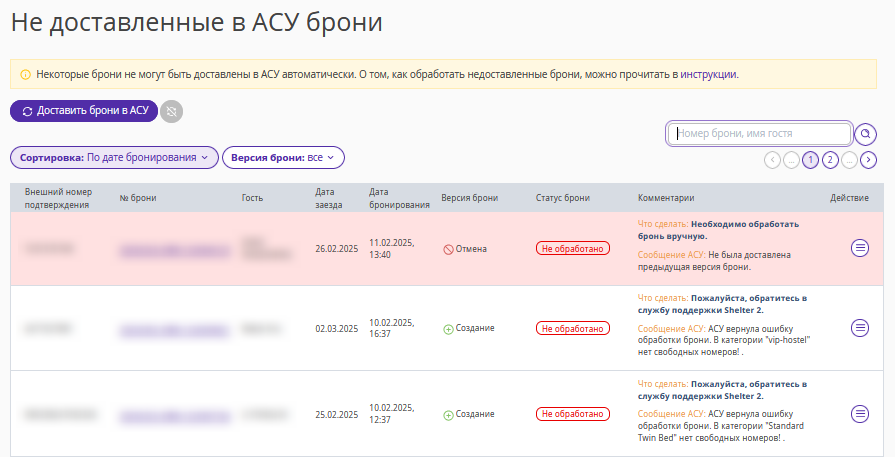Go to next page arrow

click(x=868, y=160)
